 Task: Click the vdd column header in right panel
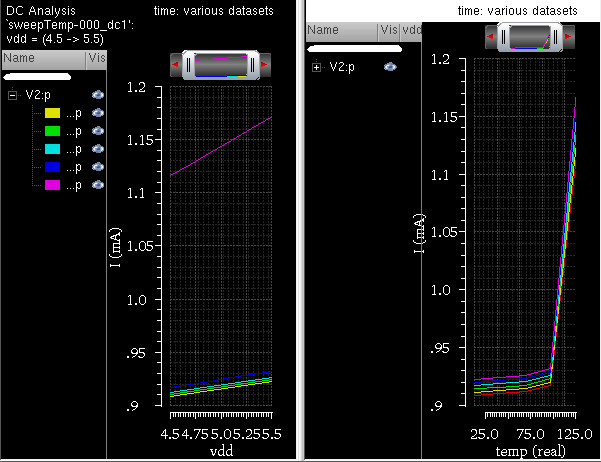pyautogui.click(x=412, y=31)
